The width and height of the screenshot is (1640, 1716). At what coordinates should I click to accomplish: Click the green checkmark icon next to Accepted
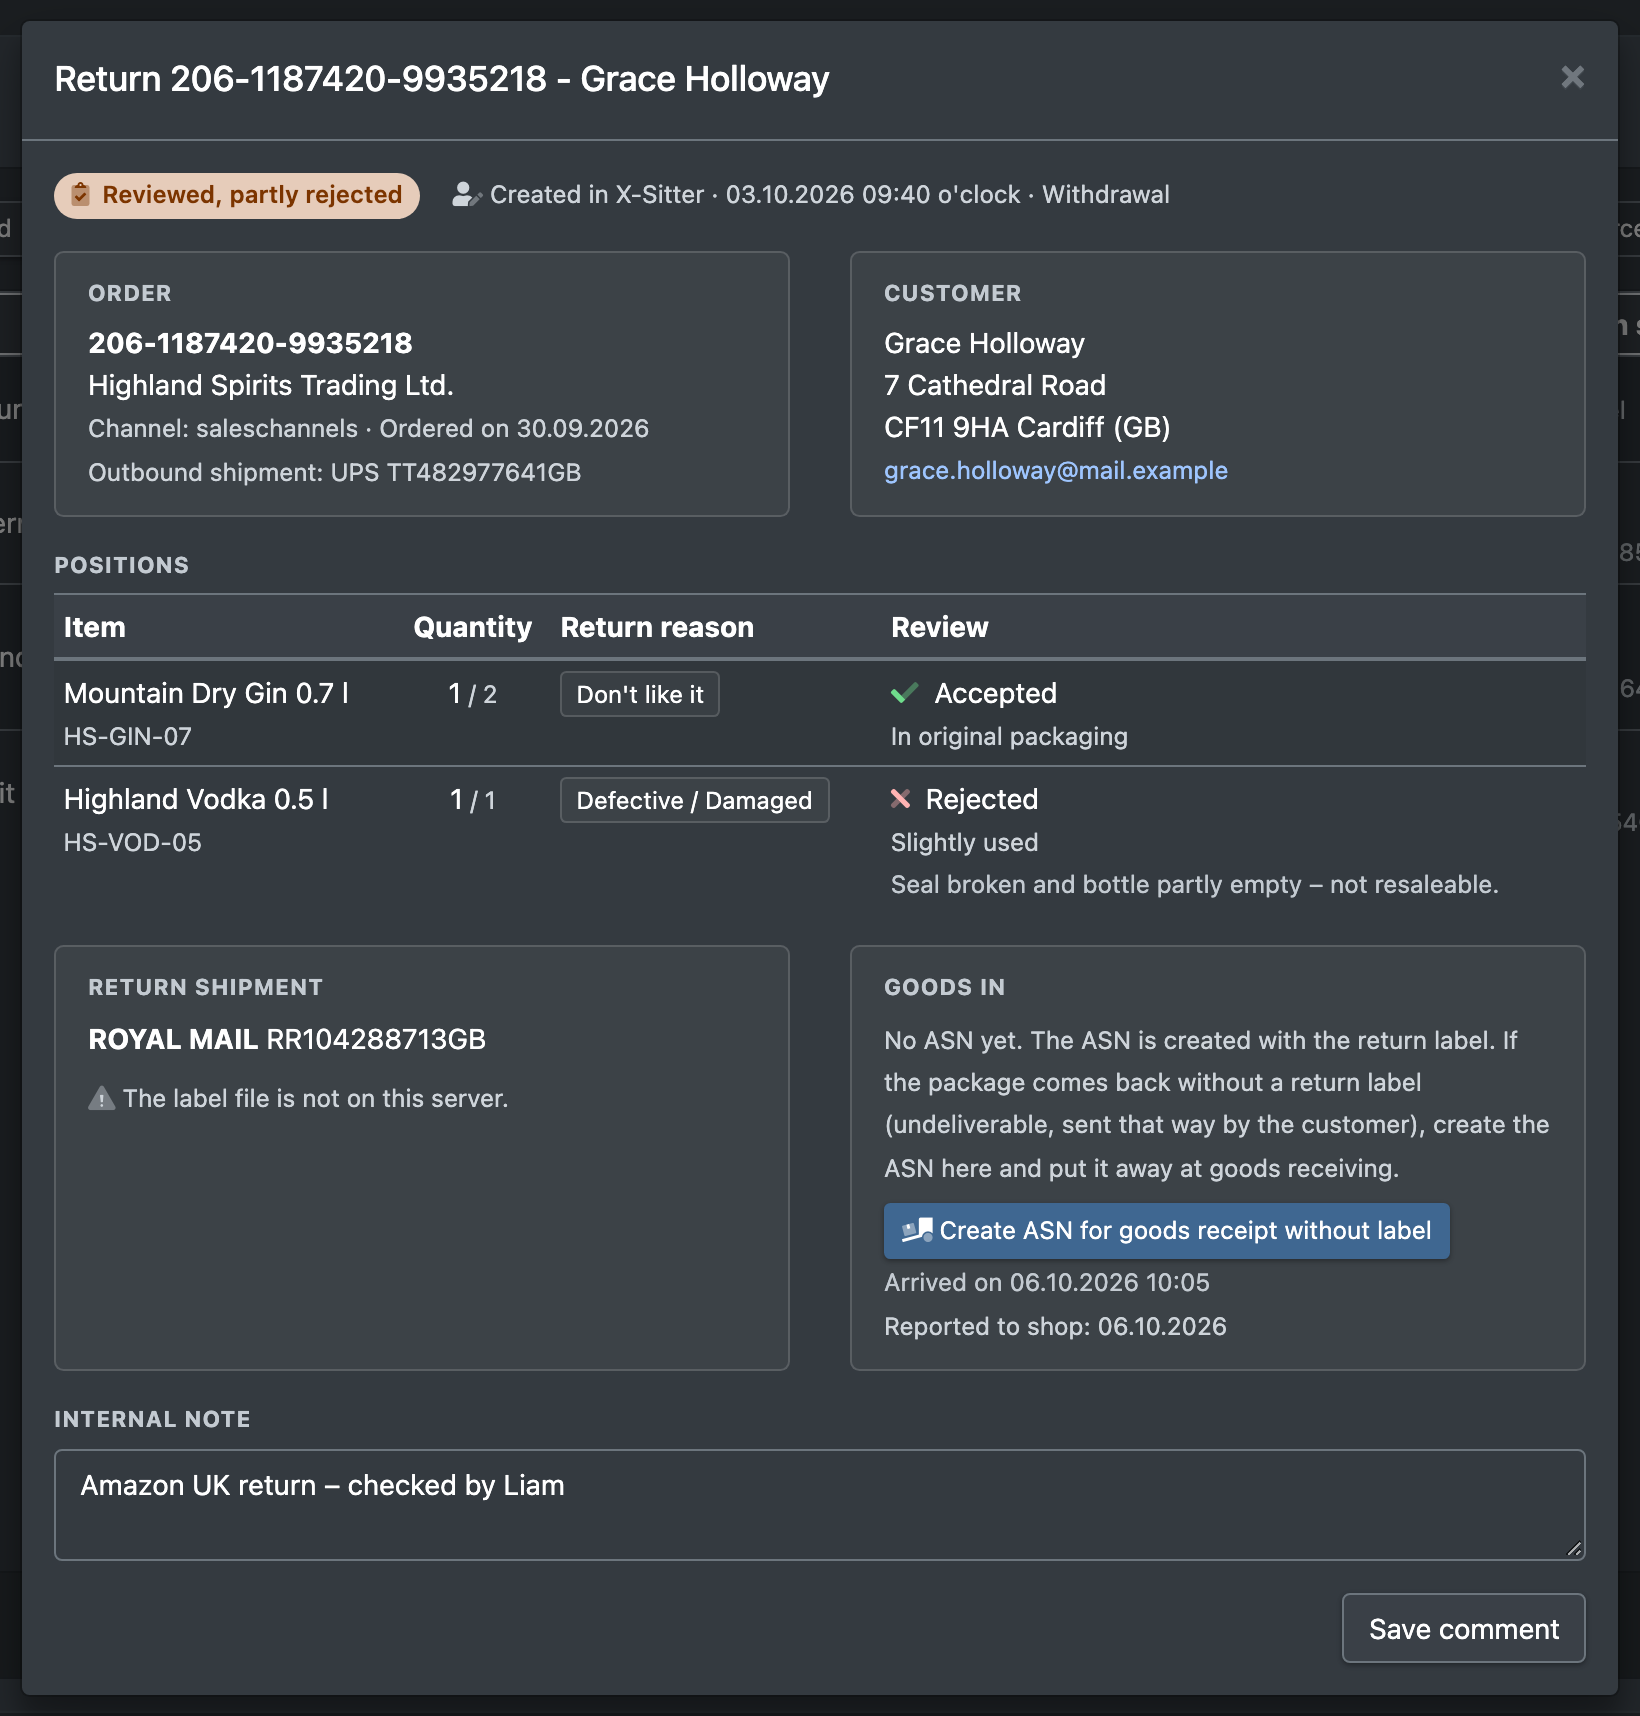coord(904,693)
